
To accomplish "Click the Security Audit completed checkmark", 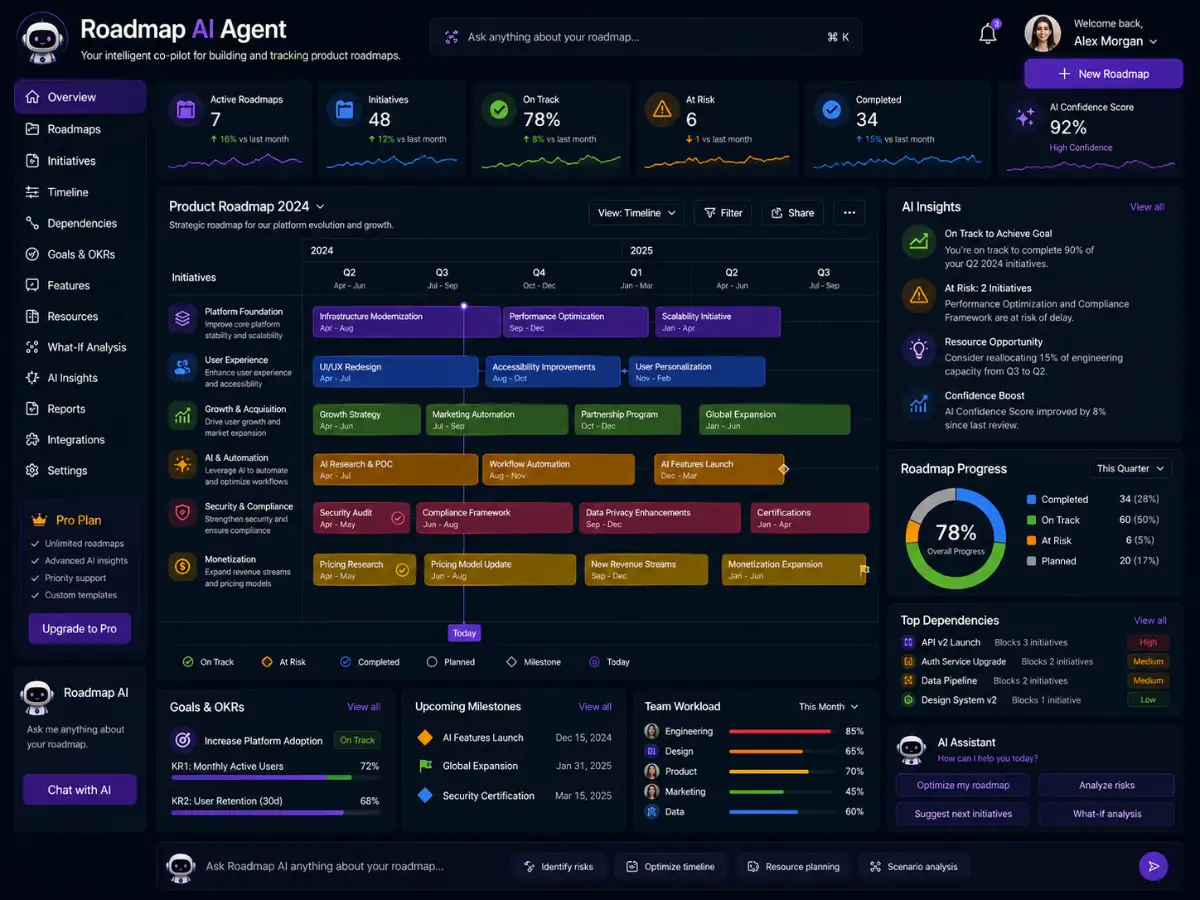I will tap(398, 518).
